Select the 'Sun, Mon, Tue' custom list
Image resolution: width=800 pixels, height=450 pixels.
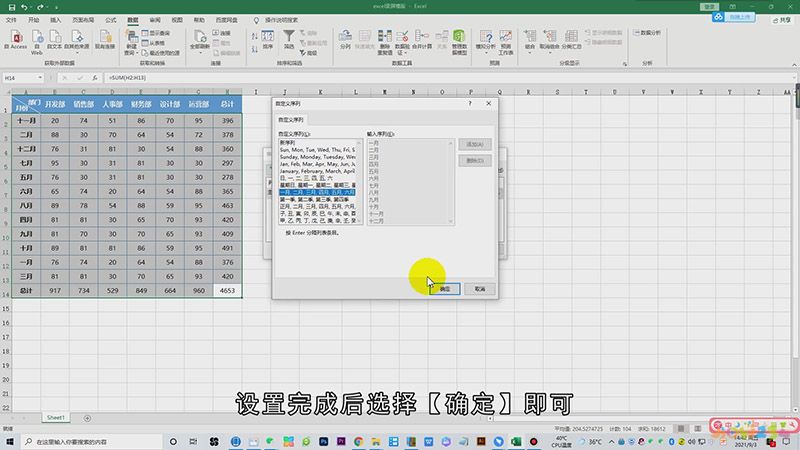(317, 150)
